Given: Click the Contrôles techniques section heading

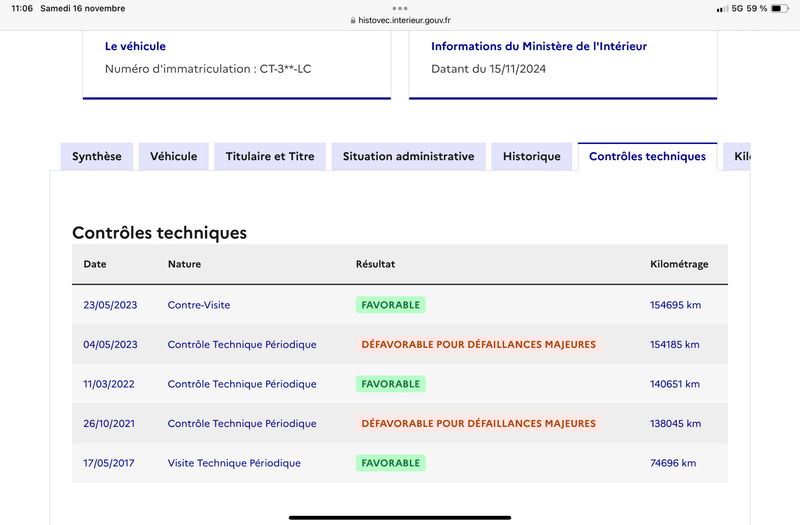Looking at the screenshot, I should (x=159, y=233).
